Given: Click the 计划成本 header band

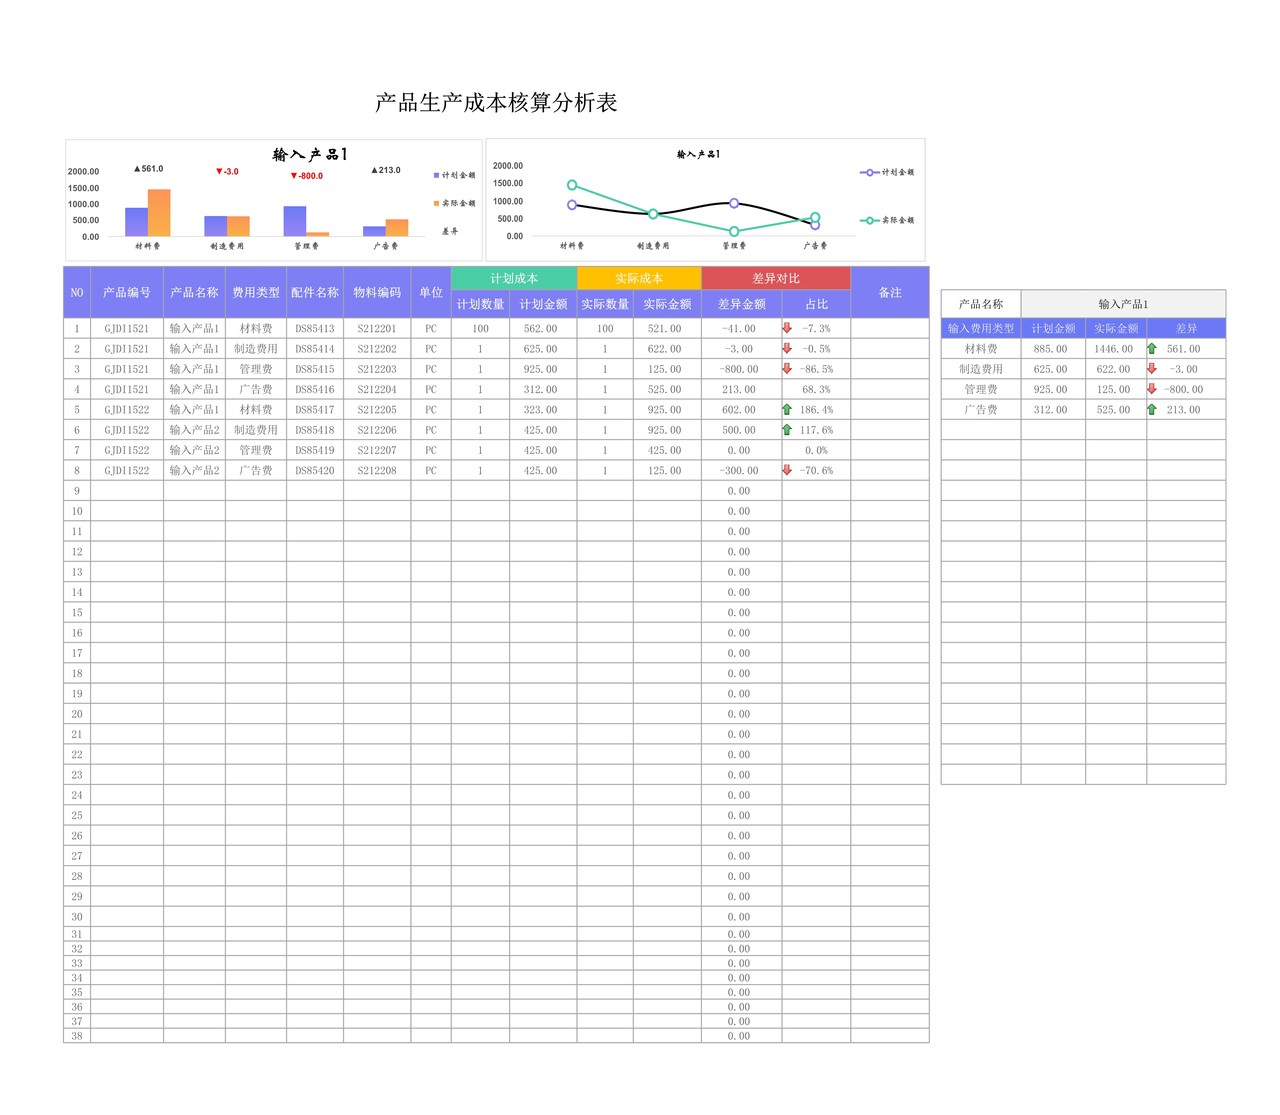Looking at the screenshot, I should (516, 278).
